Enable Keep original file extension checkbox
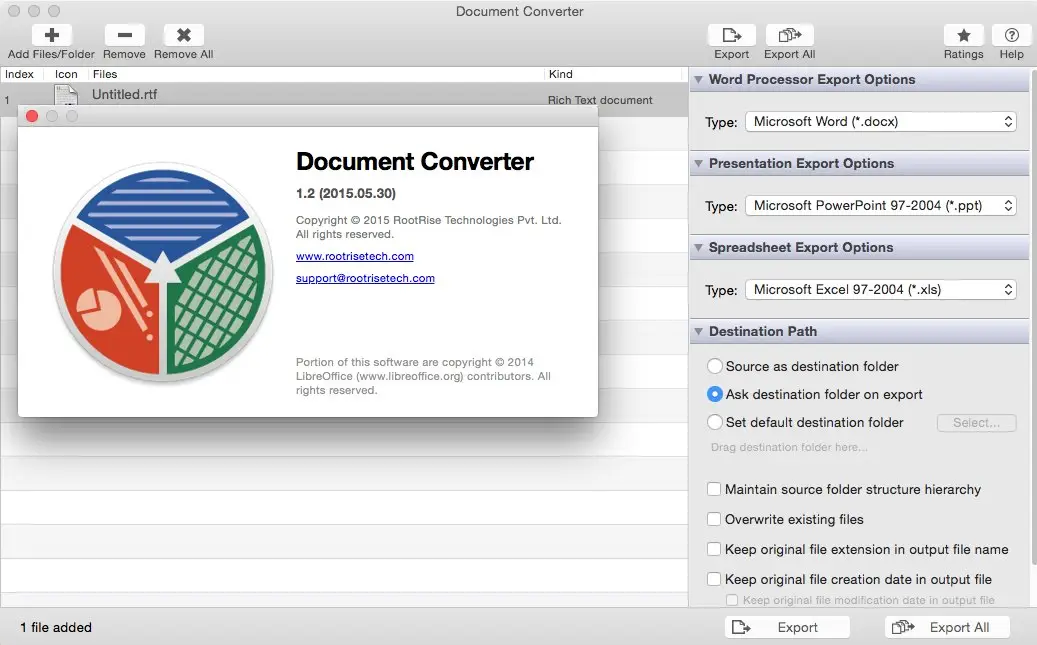1037x645 pixels. click(714, 549)
